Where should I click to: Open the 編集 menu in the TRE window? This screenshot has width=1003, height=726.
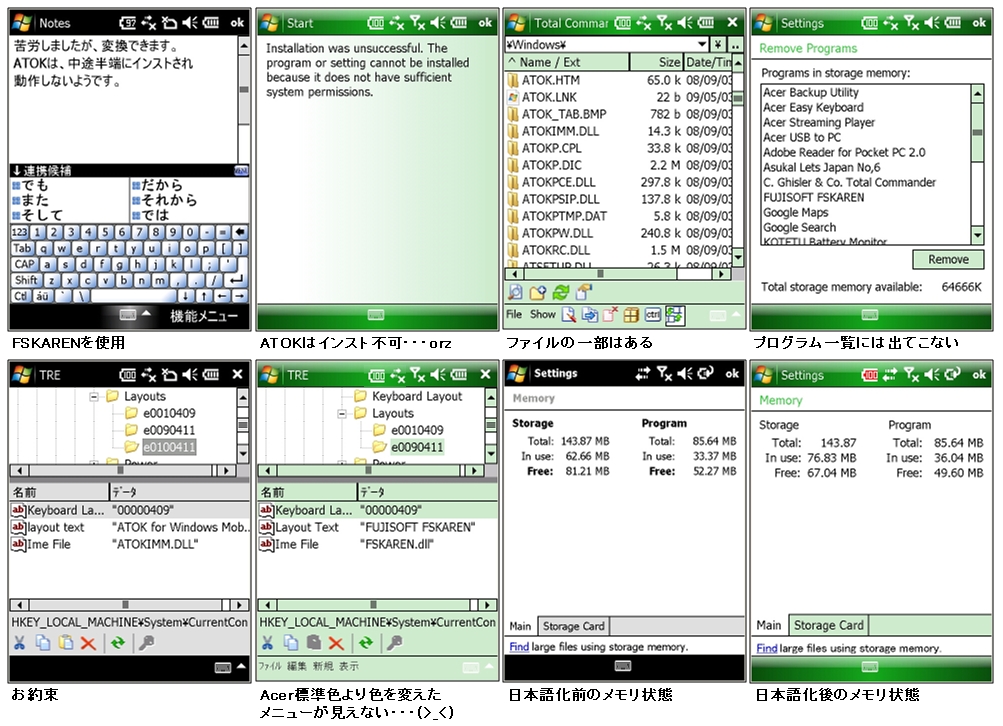point(296,667)
